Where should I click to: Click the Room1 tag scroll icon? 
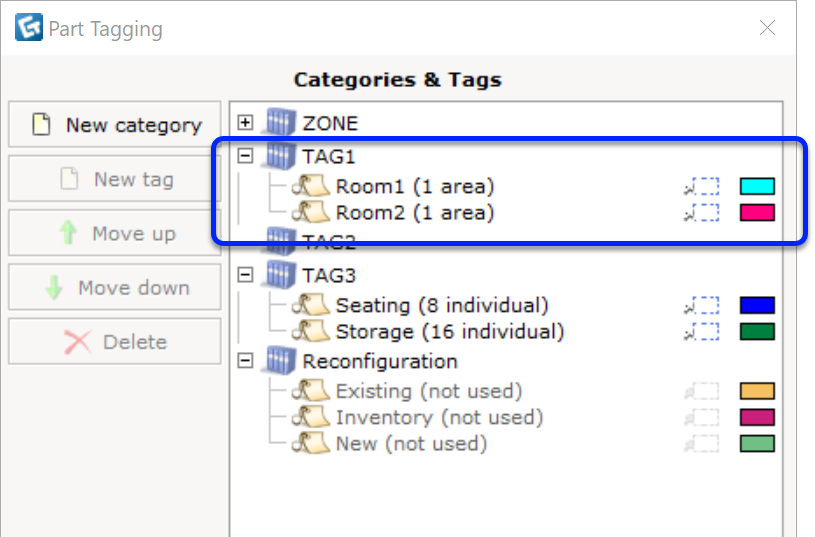pos(310,186)
